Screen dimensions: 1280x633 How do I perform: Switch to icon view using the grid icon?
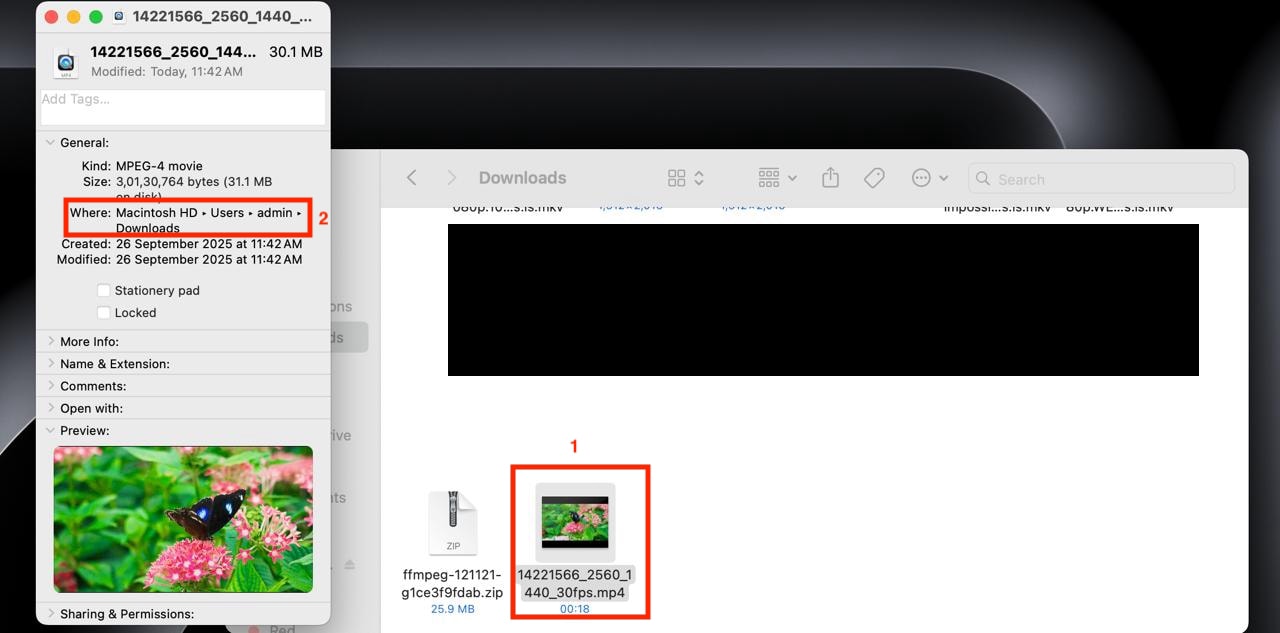click(x=676, y=177)
